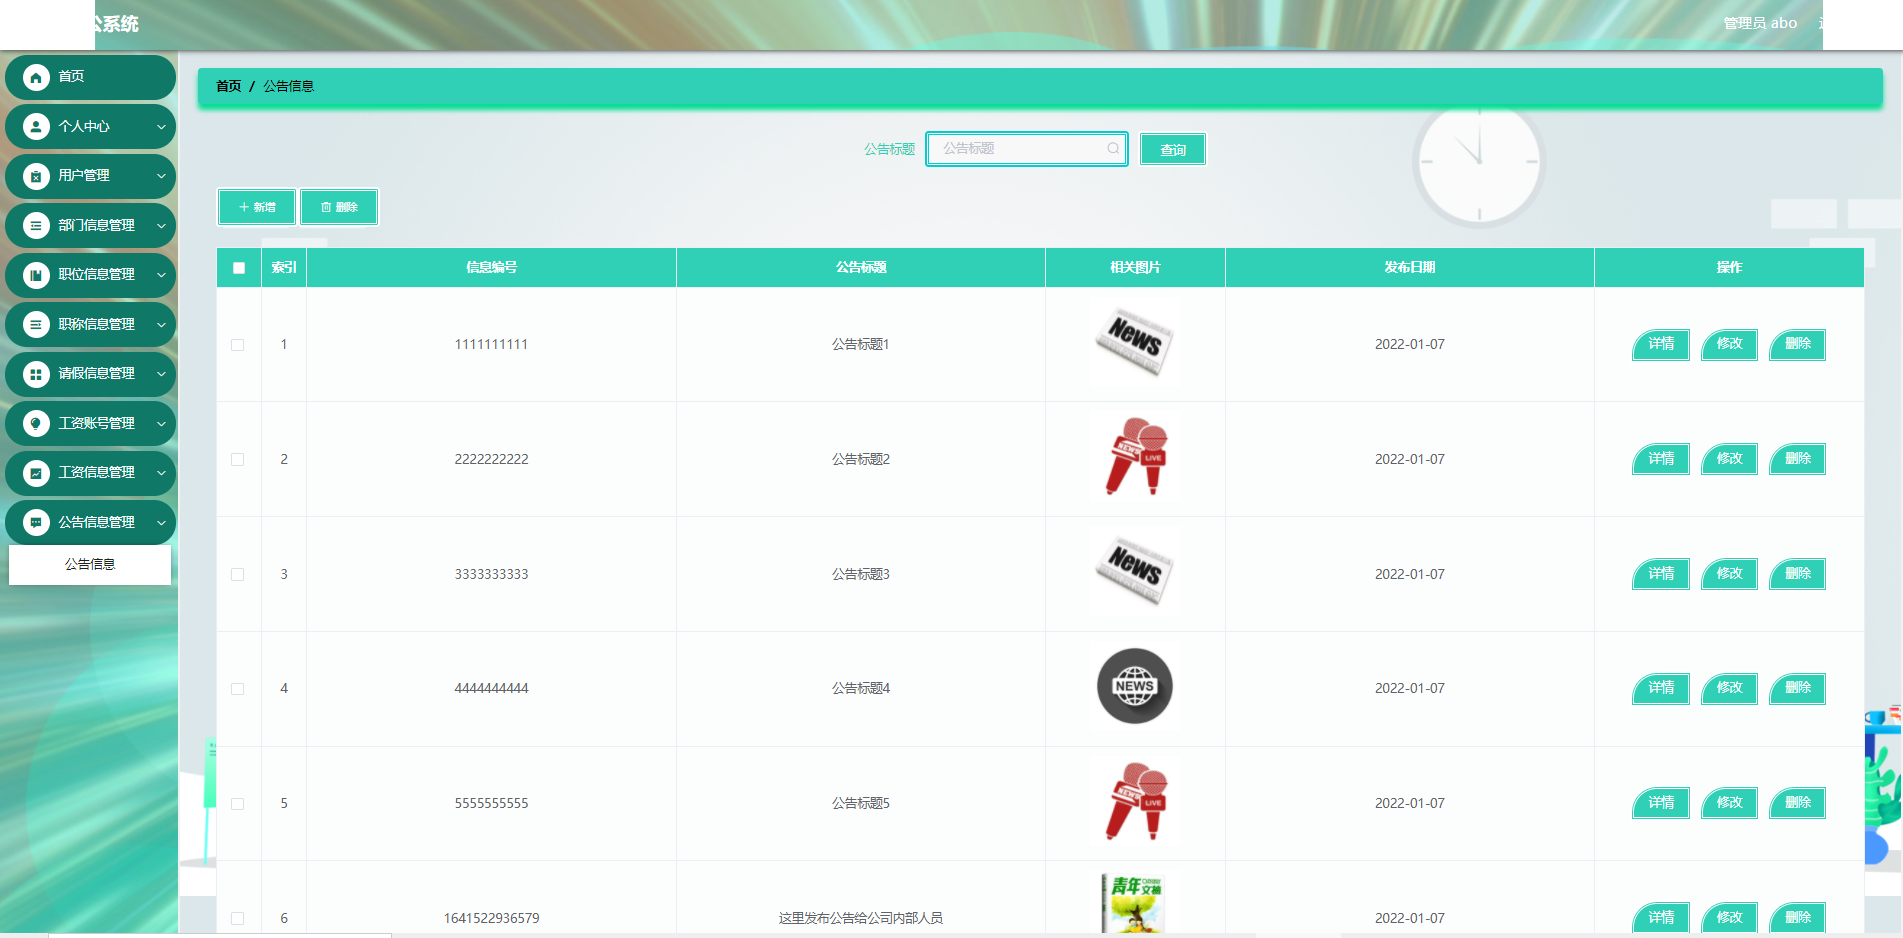Image resolution: width=1903 pixels, height=938 pixels.
Task: Open the 首页 sidebar menu item
Action: [x=90, y=77]
